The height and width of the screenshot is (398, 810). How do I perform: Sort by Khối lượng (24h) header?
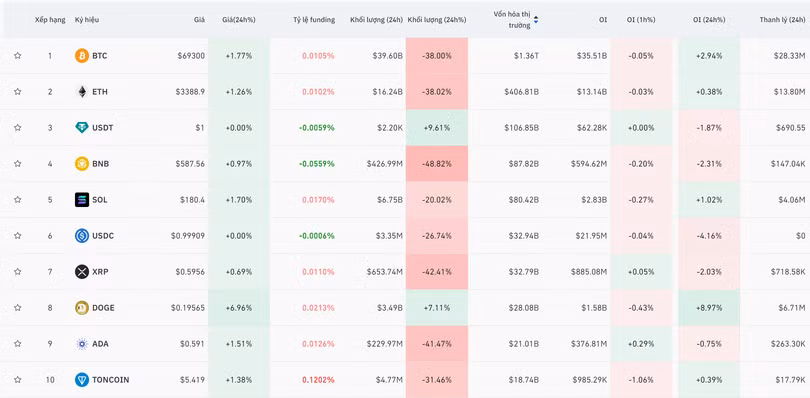377,20
